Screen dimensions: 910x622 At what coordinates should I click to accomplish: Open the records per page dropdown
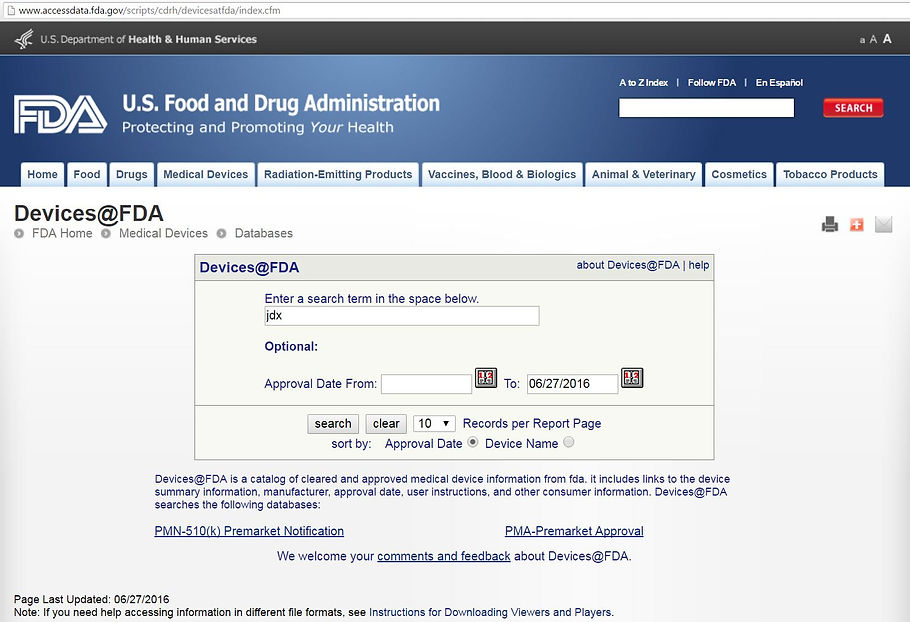tap(434, 424)
